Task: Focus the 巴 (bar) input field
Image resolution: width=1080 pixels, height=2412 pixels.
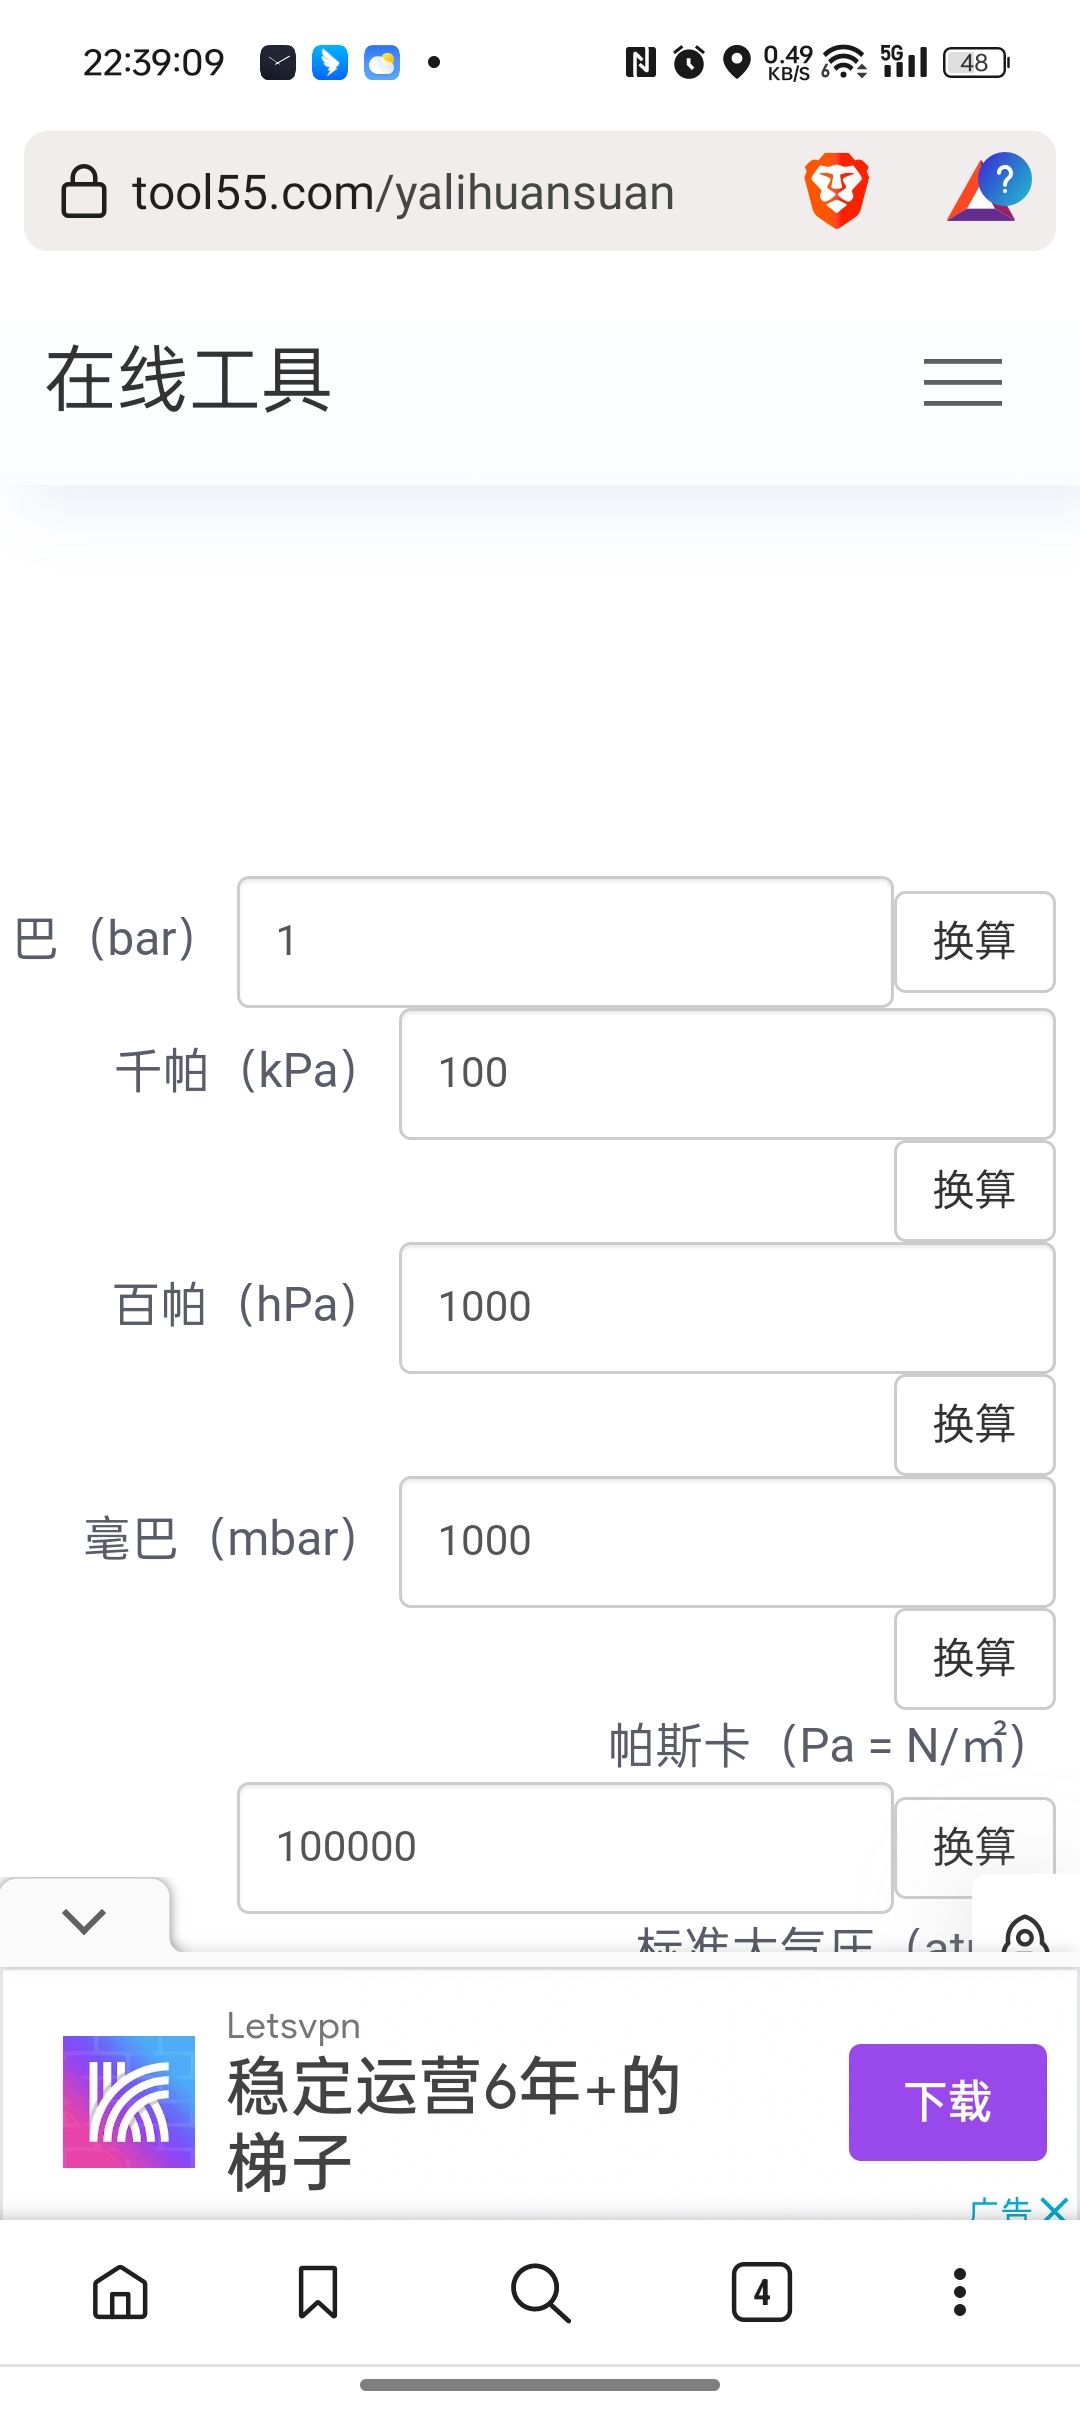Action: tap(565, 941)
